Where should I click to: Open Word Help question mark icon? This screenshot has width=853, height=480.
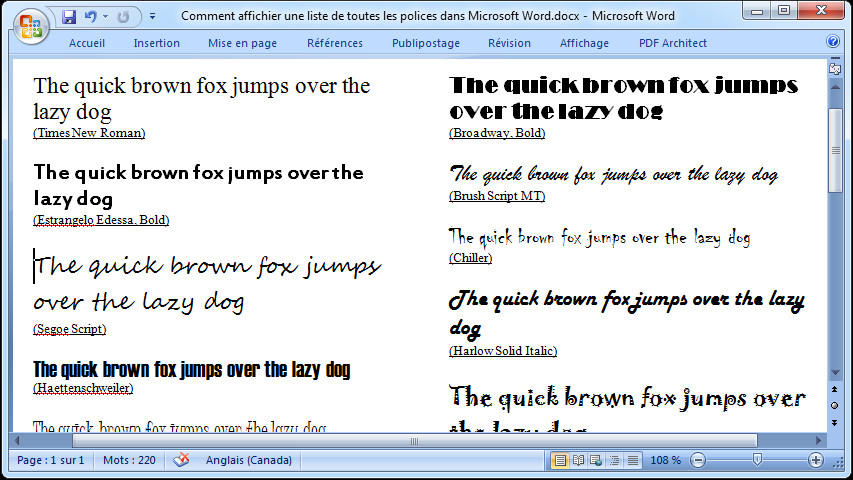pos(833,43)
